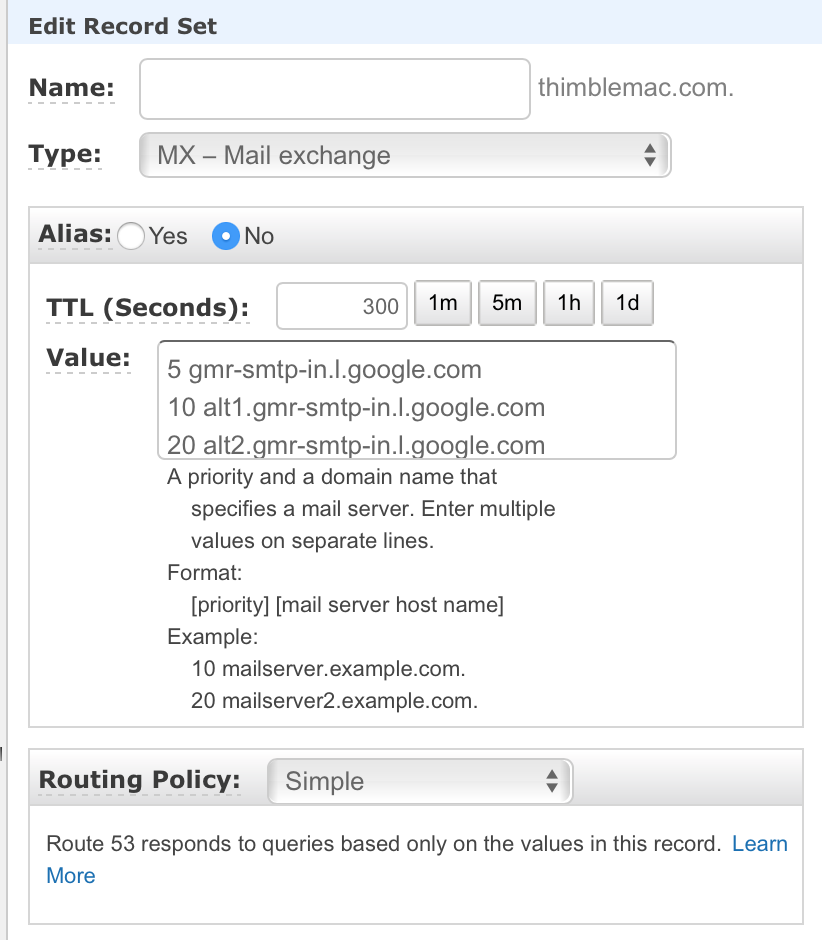Viewport: 822px width, 940px height.
Task: Click the Routing Policy label
Action: click(x=139, y=780)
